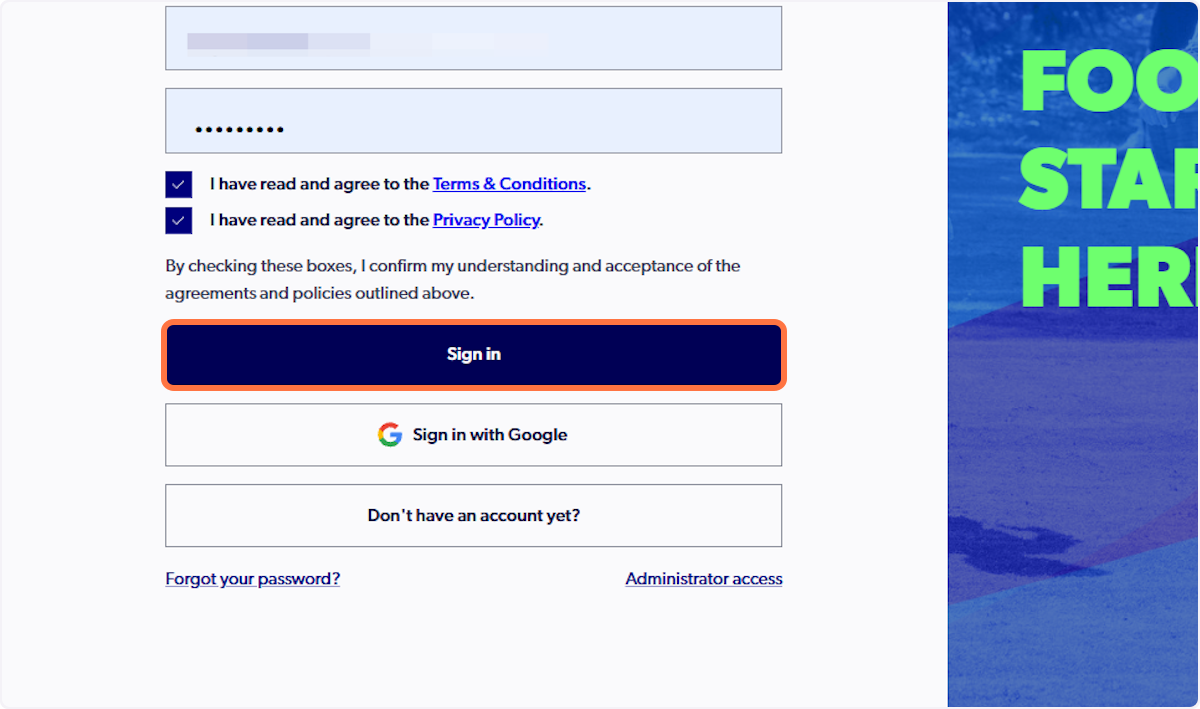Click the agreement confirmation paragraph

(452, 279)
